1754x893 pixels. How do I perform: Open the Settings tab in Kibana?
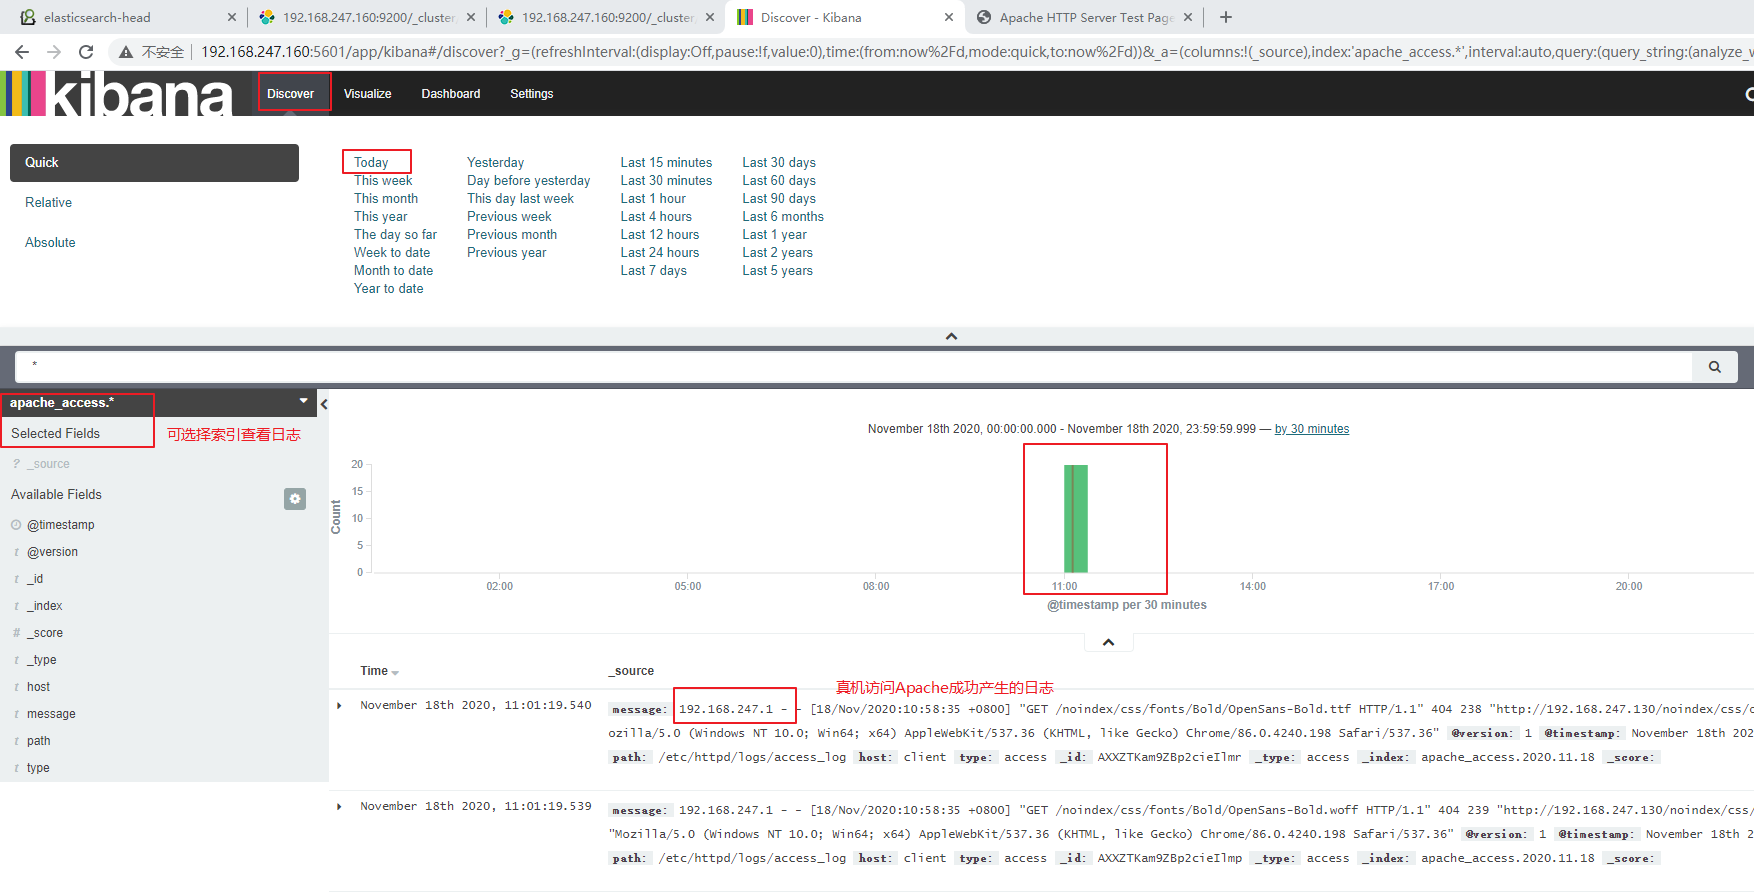(x=532, y=94)
